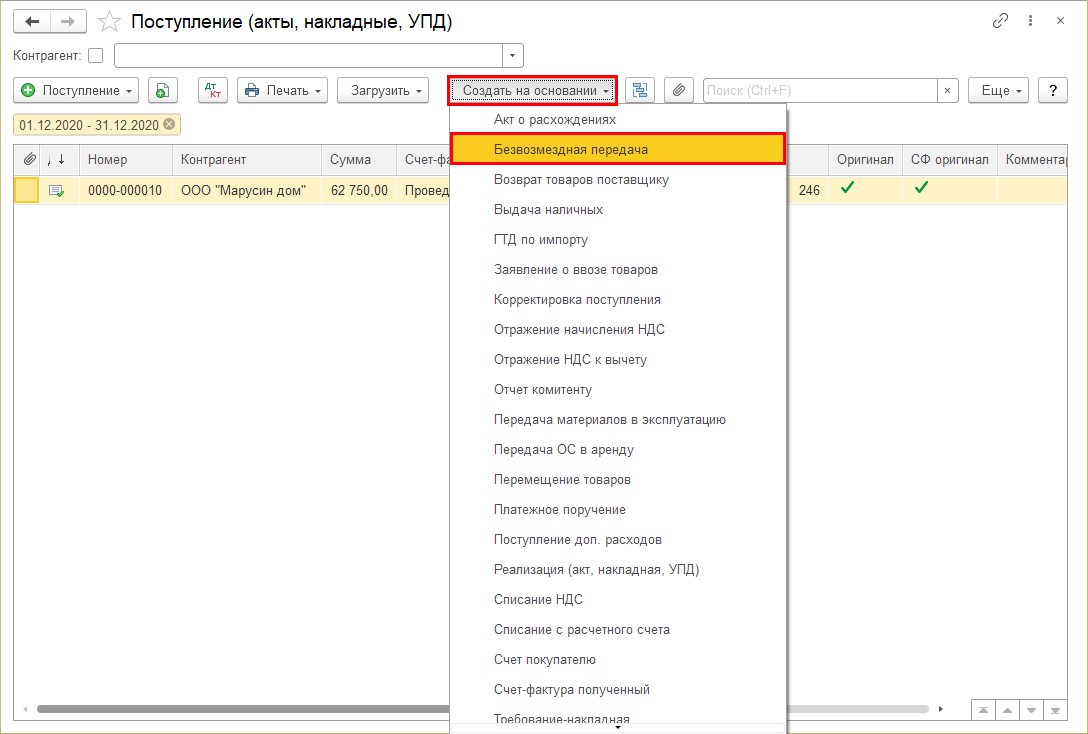
Task: Click the Номер column header
Action: (x=126, y=160)
